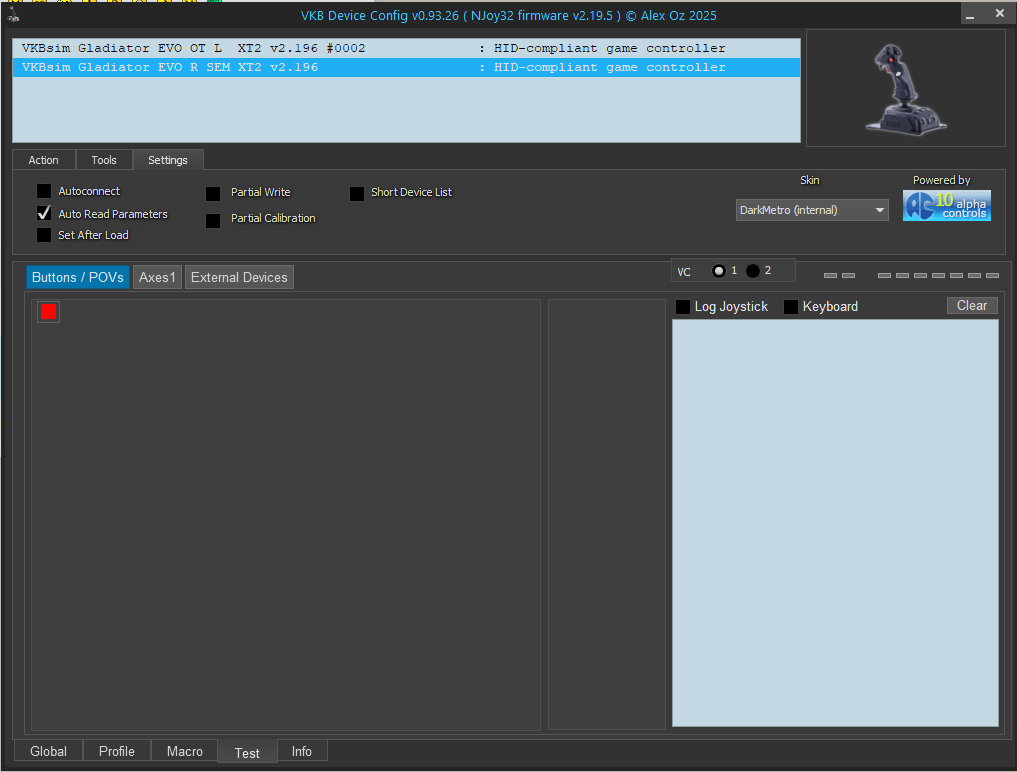This screenshot has width=1017, height=772.
Task: Click the VKB app icon in title bar
Action: coord(13,15)
